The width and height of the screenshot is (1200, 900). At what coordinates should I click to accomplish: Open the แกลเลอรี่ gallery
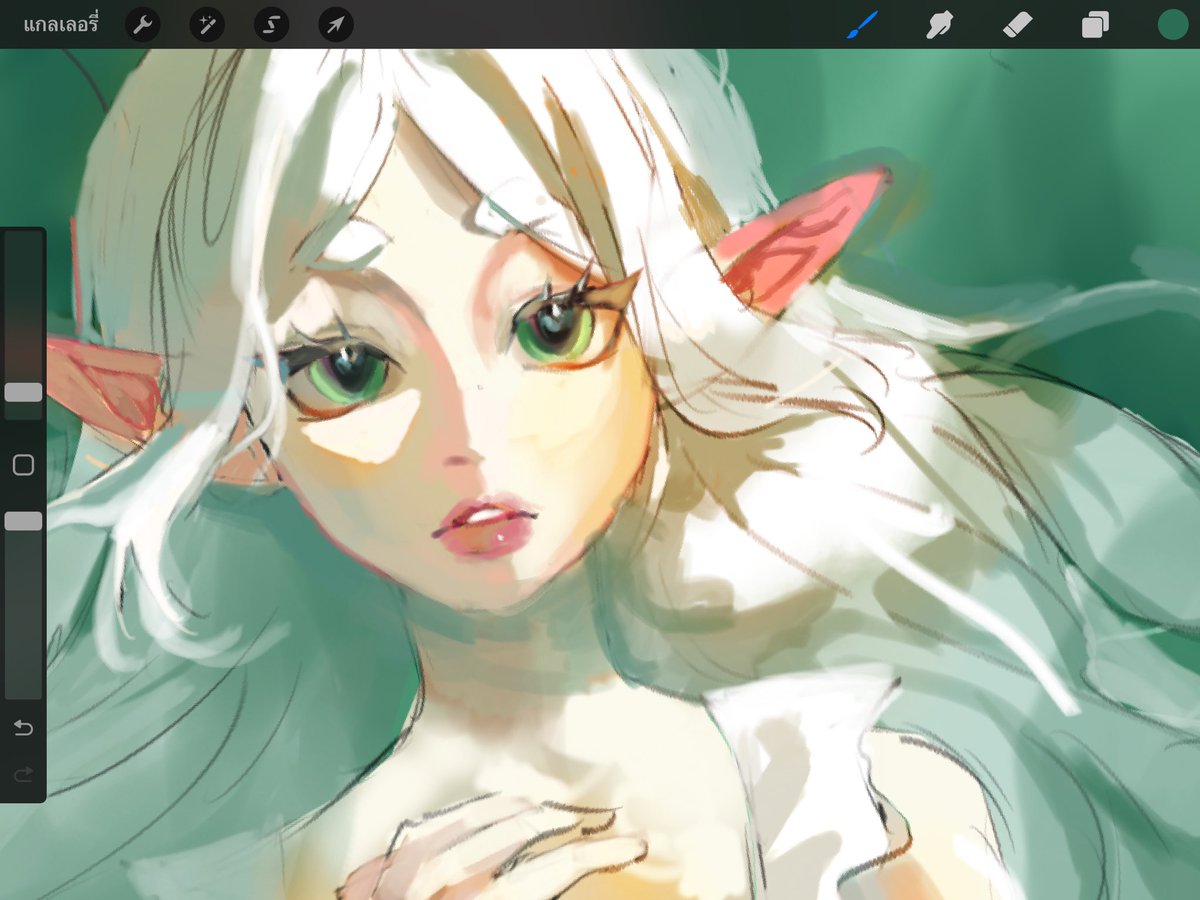click(x=60, y=25)
